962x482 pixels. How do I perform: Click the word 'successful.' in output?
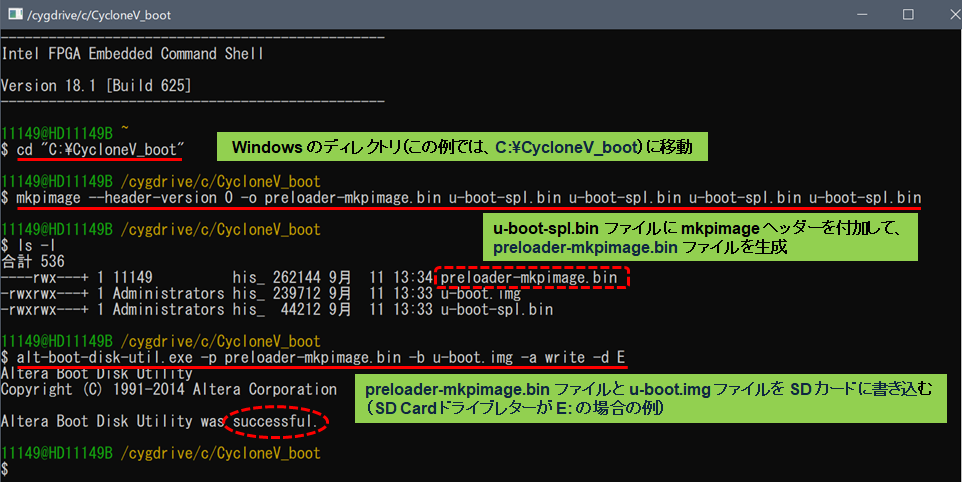(275, 421)
